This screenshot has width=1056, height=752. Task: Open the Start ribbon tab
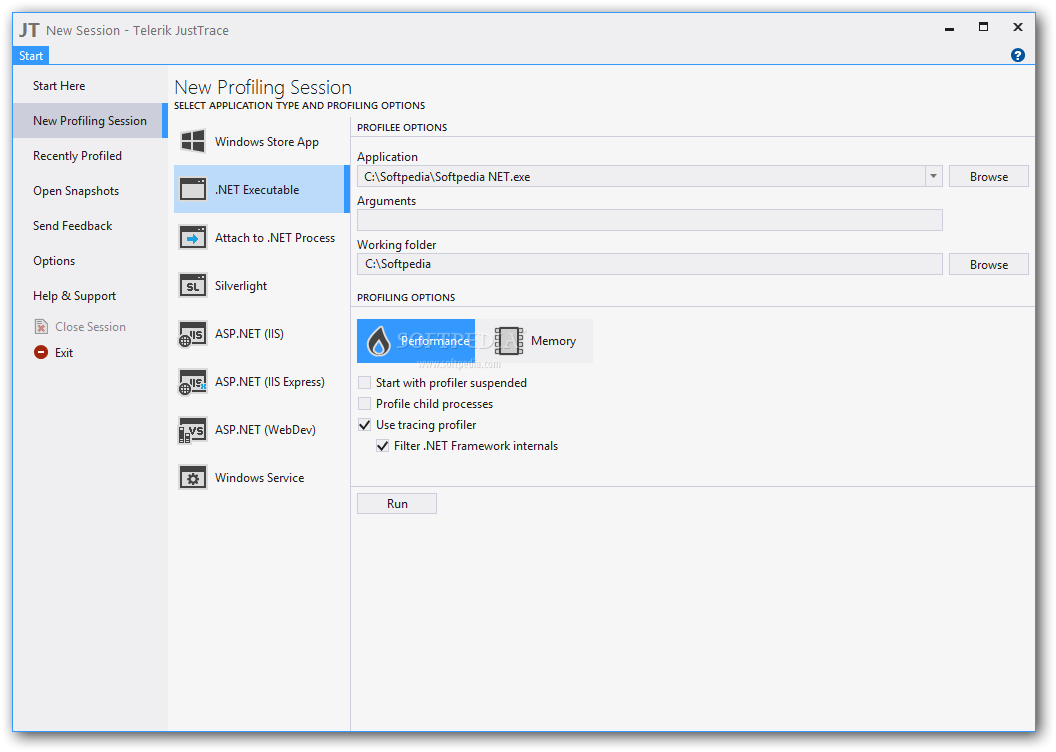pos(31,56)
